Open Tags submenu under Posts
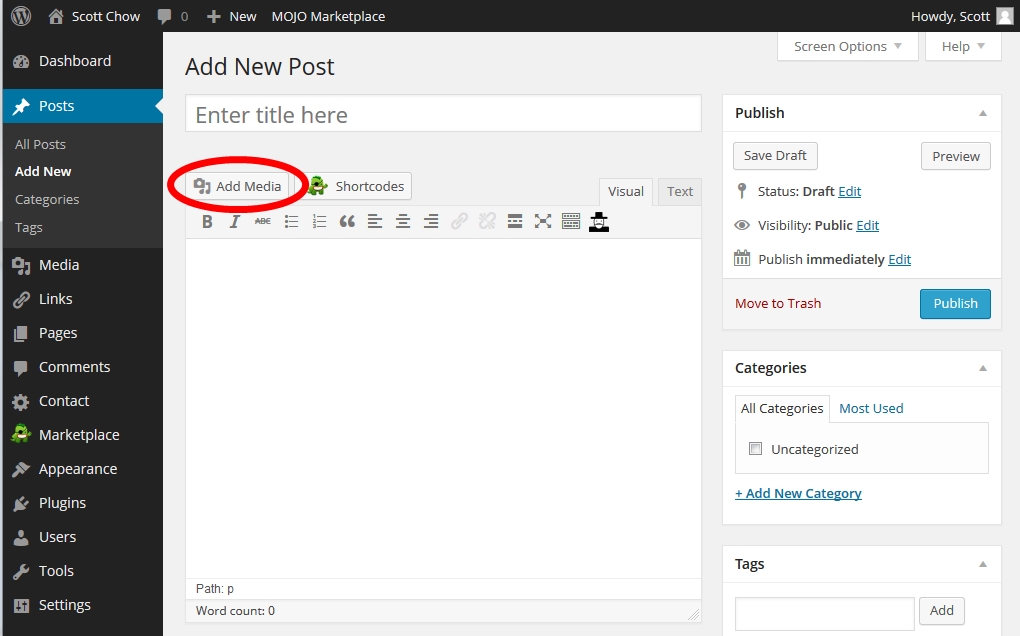1020x636 pixels. click(29, 228)
